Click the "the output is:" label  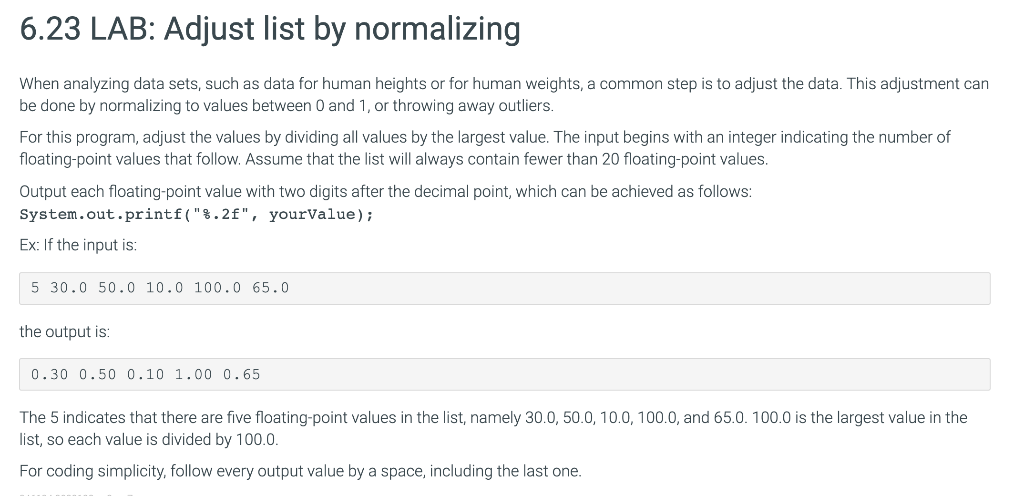pyautogui.click(x=65, y=332)
